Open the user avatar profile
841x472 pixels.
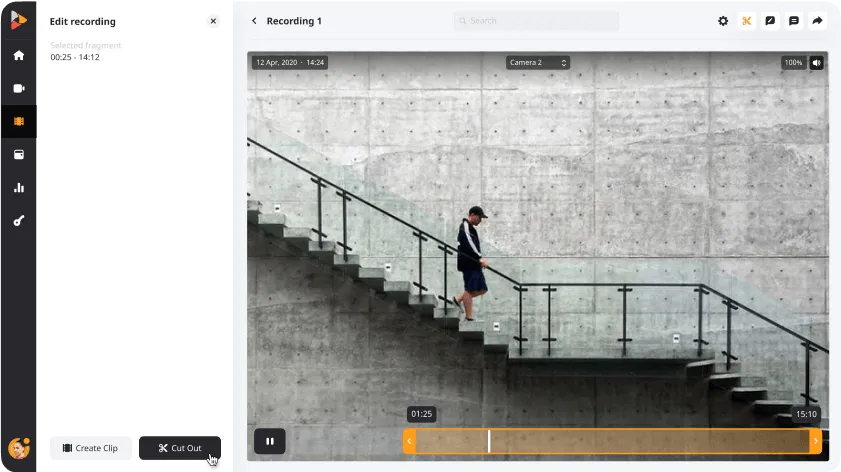pyautogui.click(x=19, y=448)
